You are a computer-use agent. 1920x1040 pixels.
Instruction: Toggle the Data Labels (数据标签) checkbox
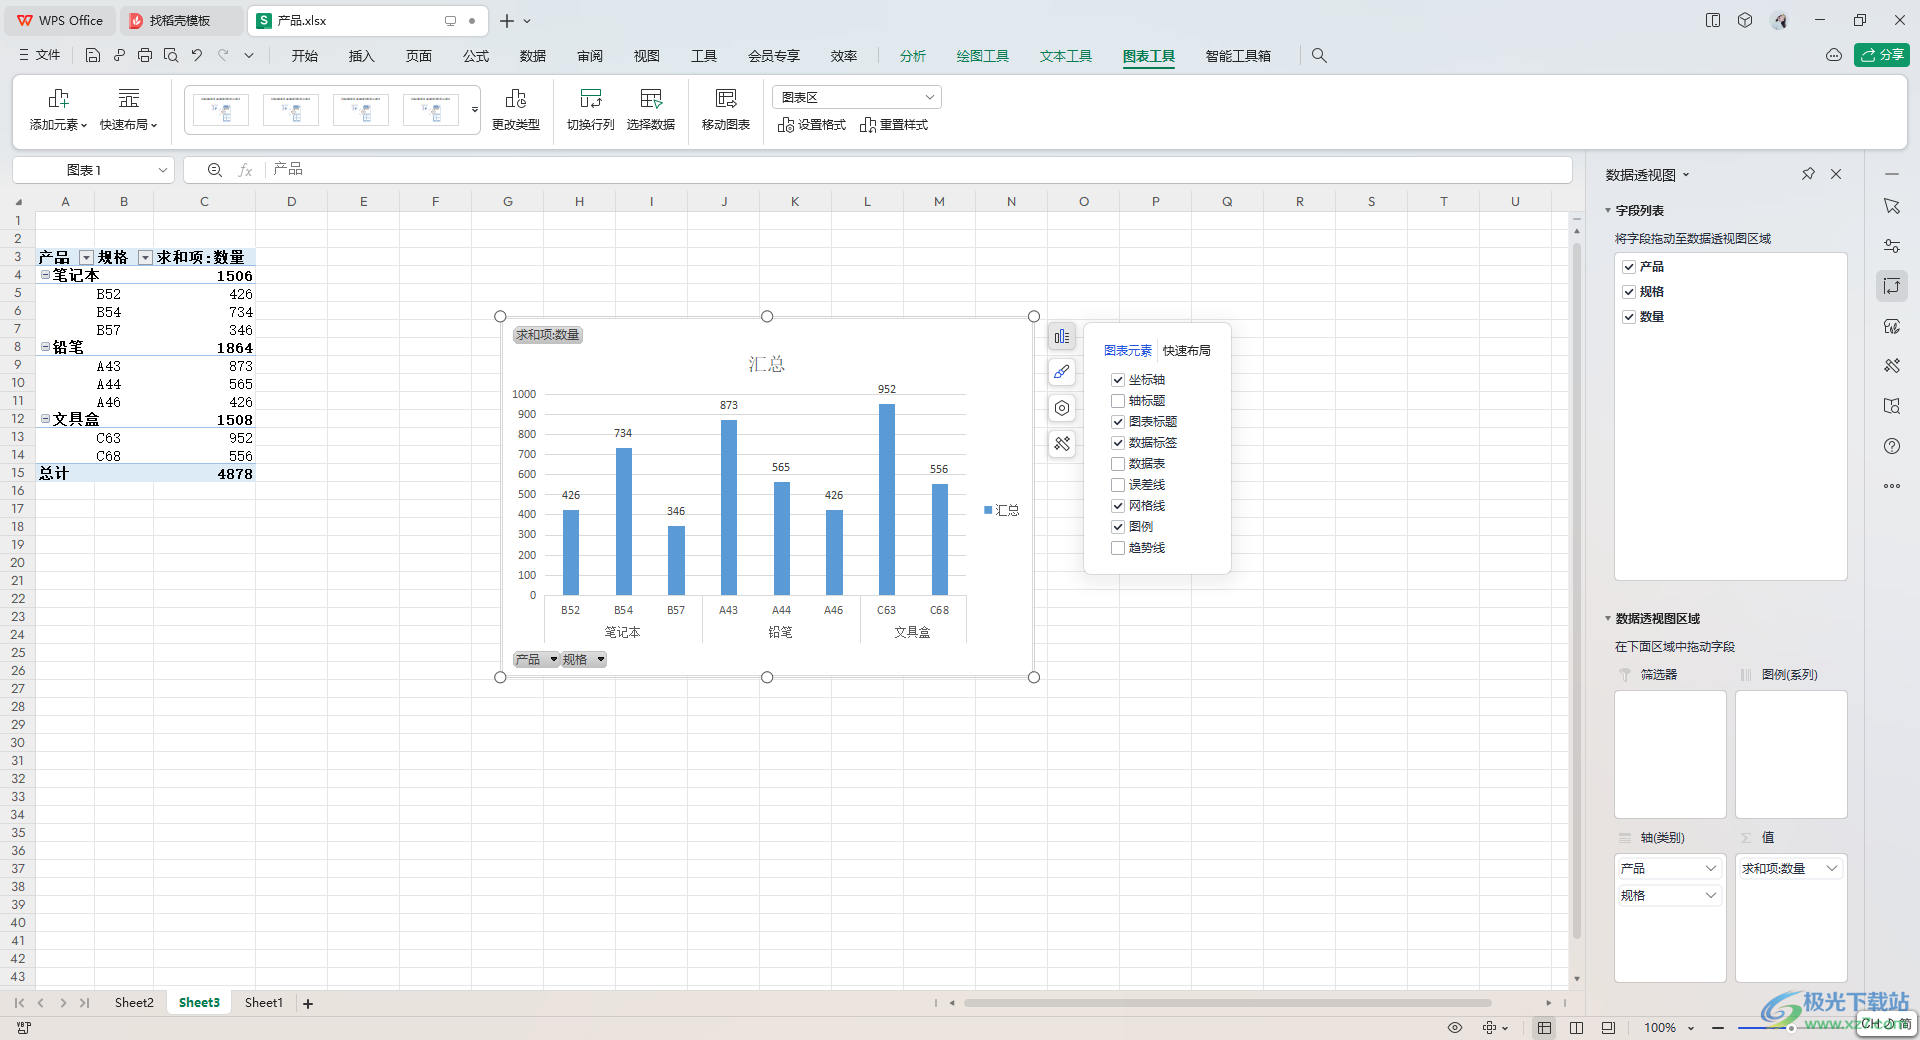click(x=1118, y=443)
